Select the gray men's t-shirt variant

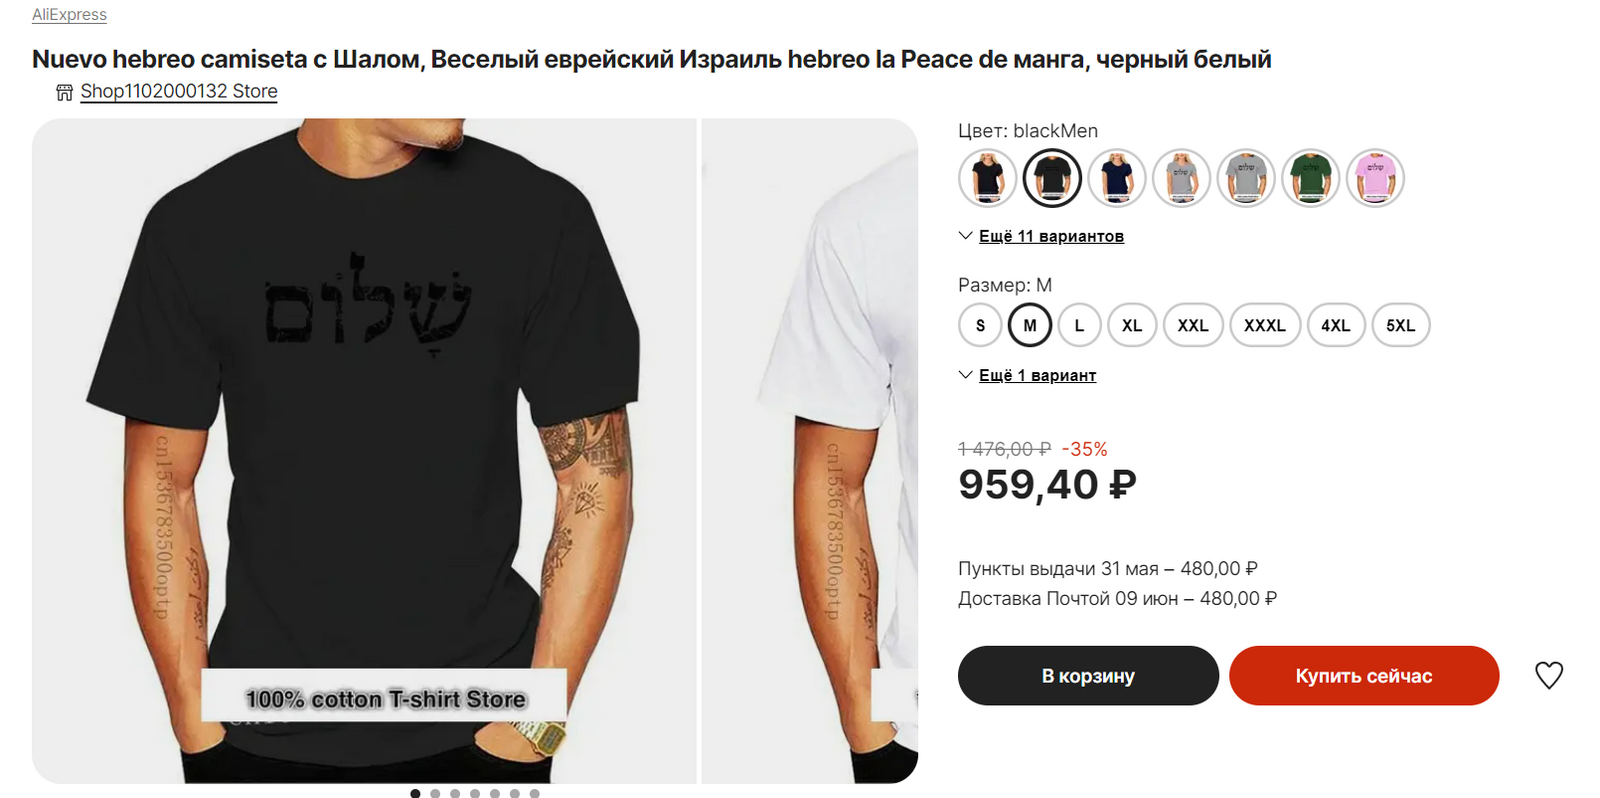point(1246,179)
